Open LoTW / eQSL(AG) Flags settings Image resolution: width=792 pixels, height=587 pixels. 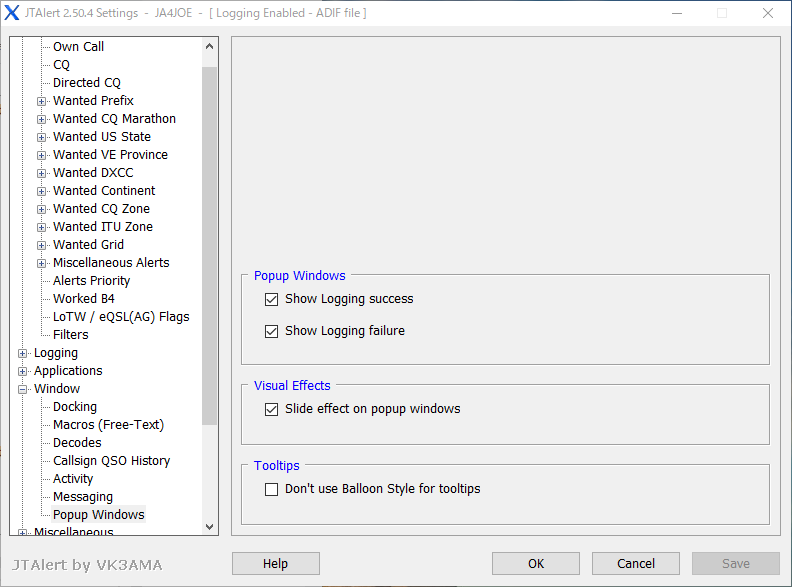click(x=121, y=317)
